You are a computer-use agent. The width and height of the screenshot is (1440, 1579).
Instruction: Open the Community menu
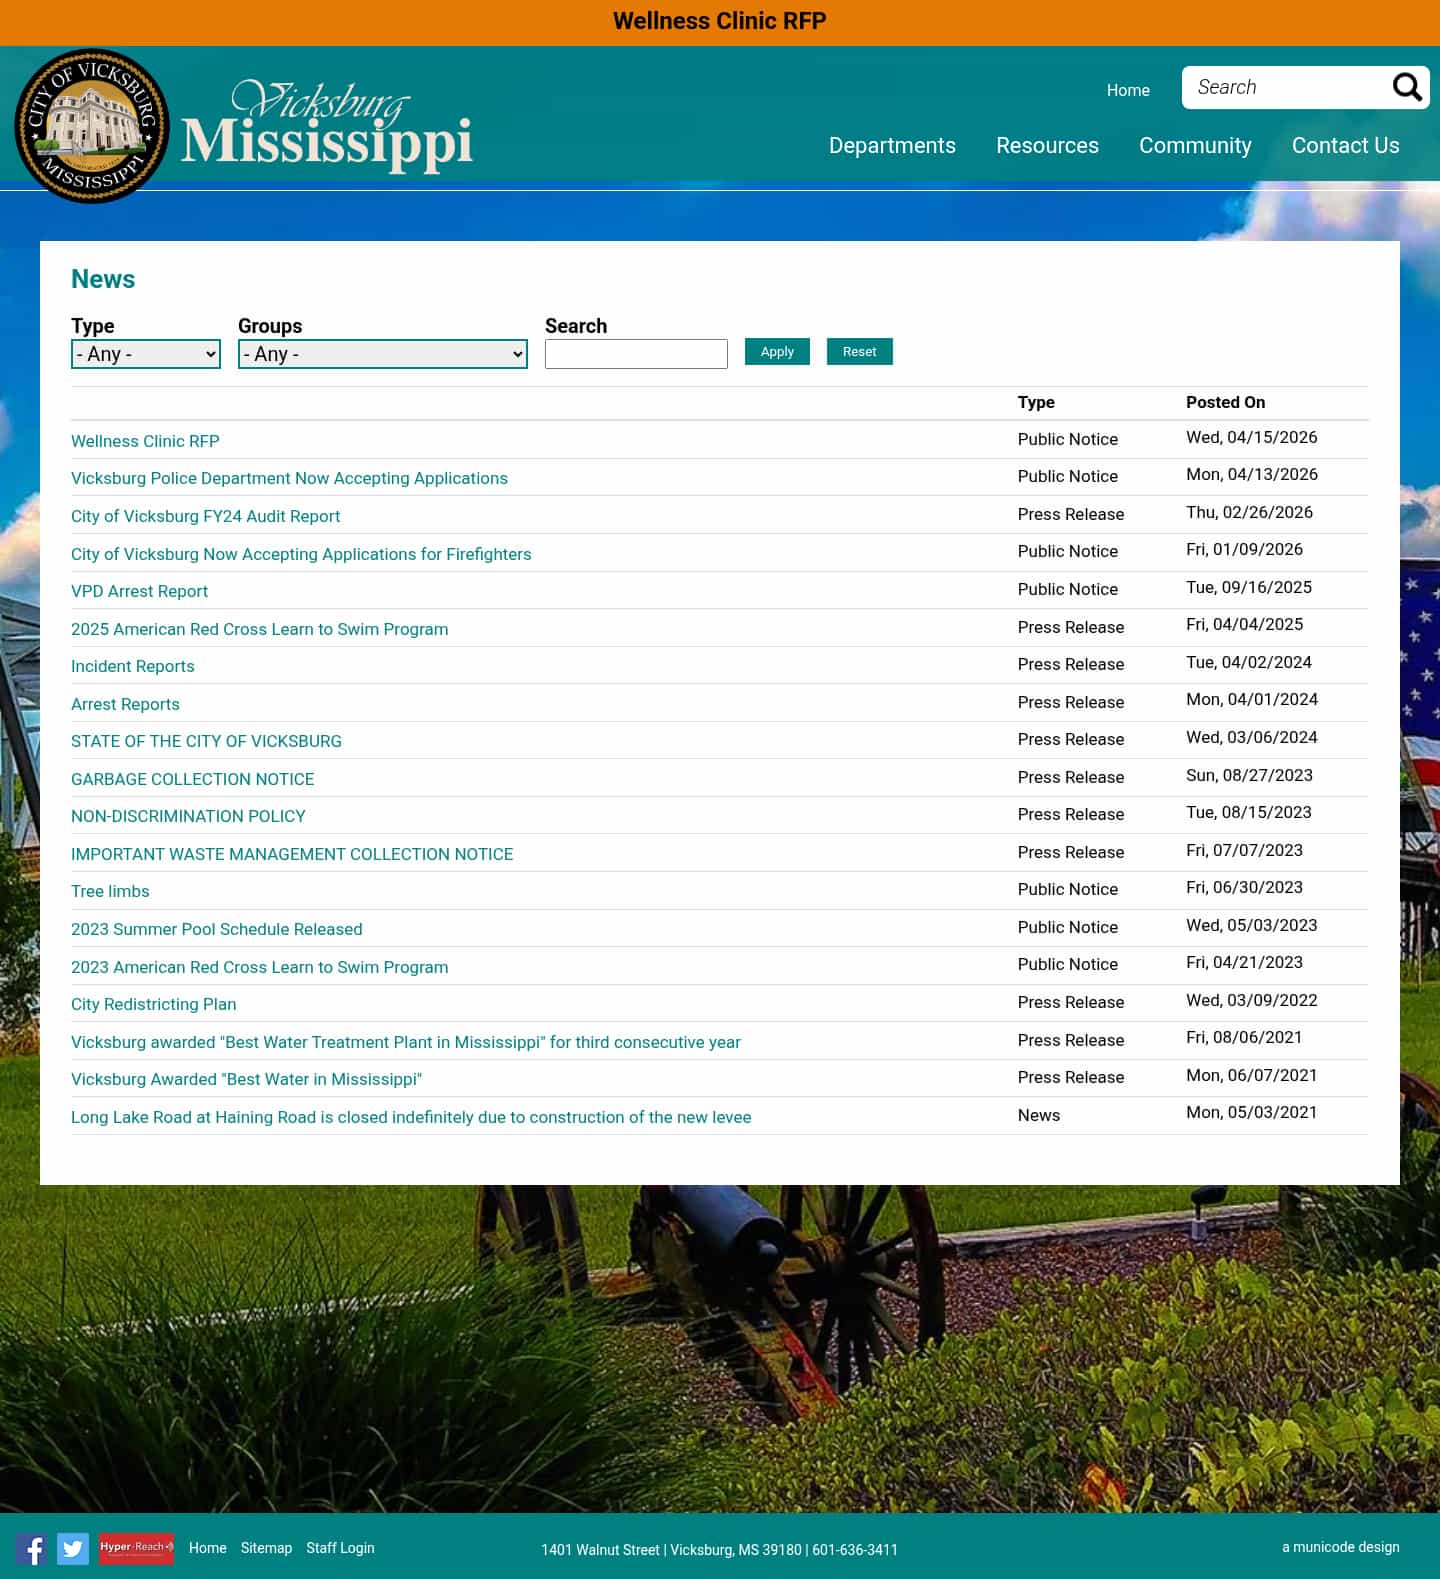click(x=1195, y=146)
